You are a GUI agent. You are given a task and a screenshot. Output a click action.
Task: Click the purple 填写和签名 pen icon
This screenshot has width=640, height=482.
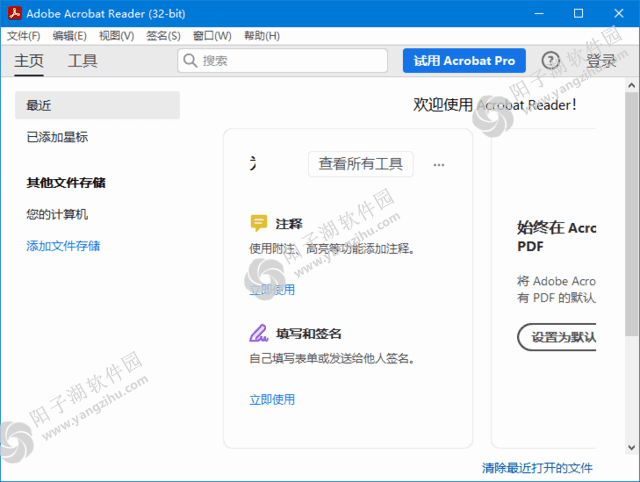point(258,333)
